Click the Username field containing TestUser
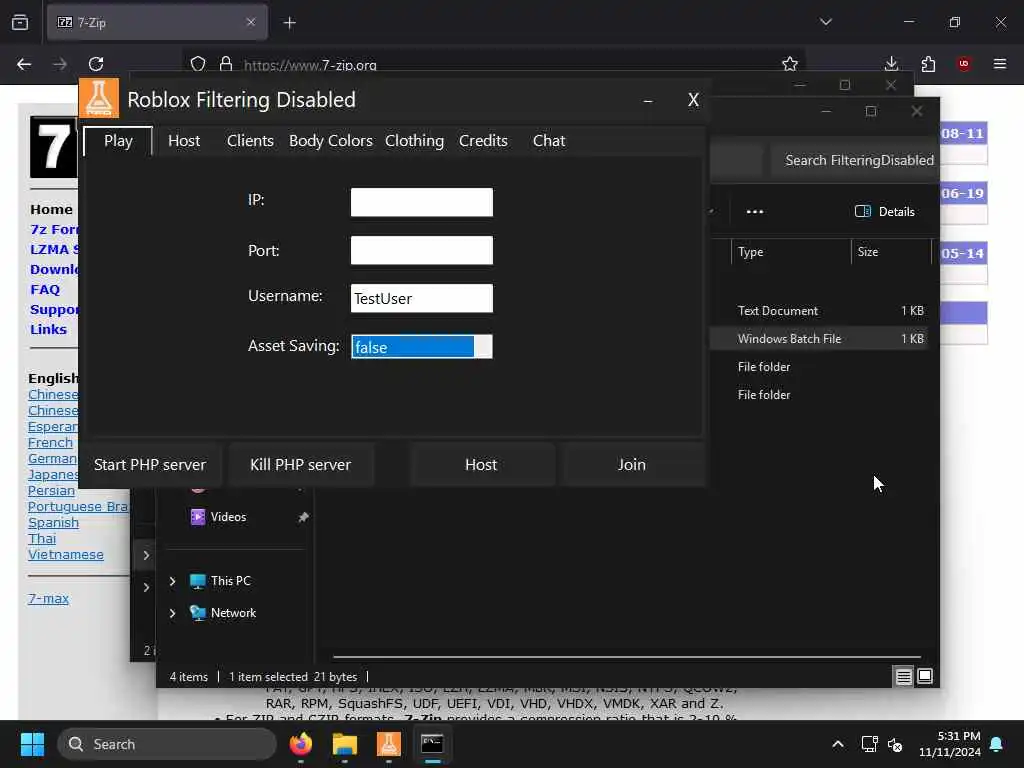 pos(422,298)
